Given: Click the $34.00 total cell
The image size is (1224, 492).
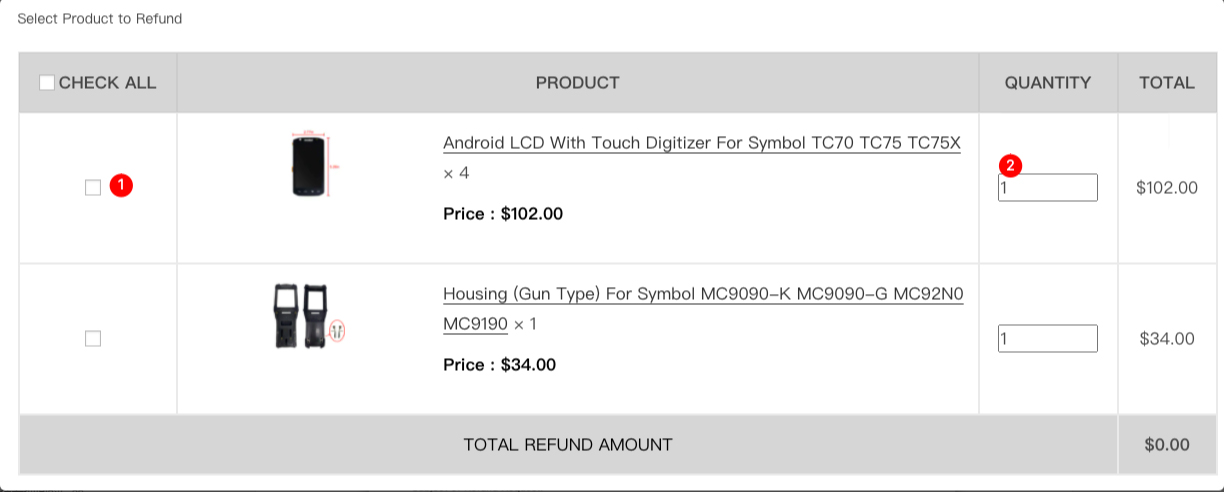Looking at the screenshot, I should click(x=1166, y=339).
